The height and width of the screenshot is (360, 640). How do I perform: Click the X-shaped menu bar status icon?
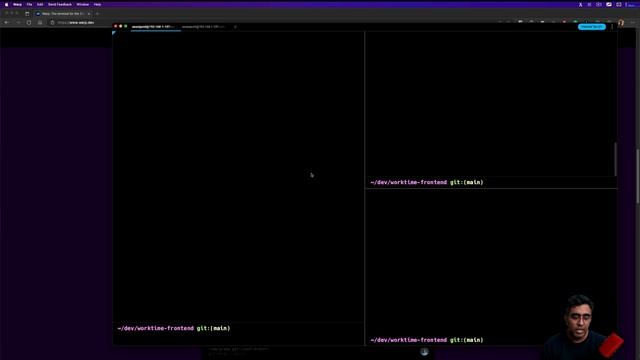click(x=580, y=4)
